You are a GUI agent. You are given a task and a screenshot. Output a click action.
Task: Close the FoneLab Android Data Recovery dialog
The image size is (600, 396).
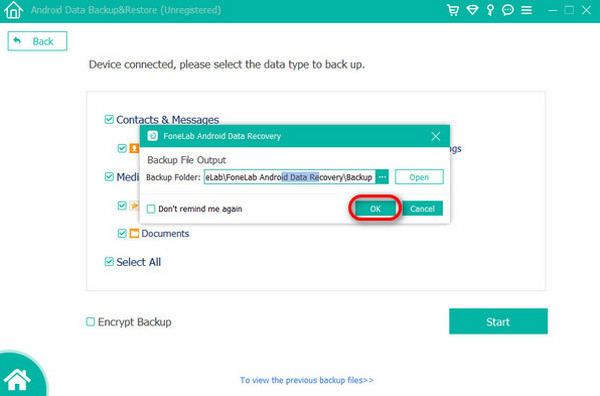tap(435, 136)
